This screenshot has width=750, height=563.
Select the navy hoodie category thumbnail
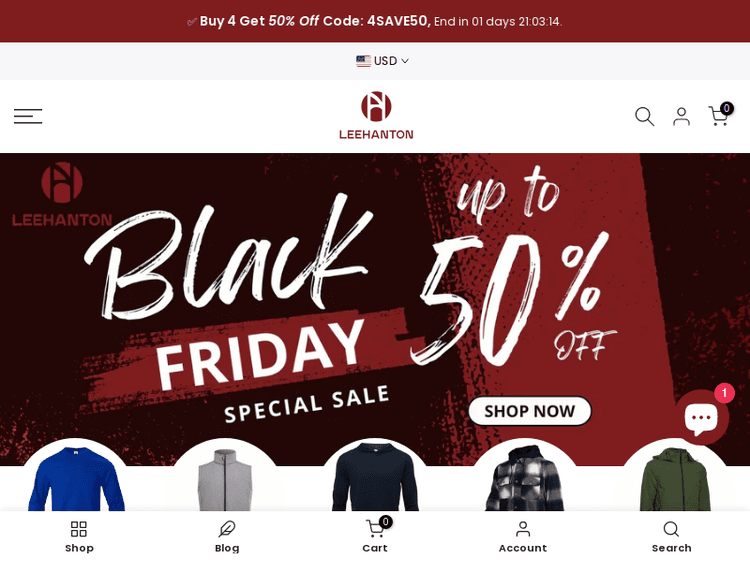coord(375,475)
